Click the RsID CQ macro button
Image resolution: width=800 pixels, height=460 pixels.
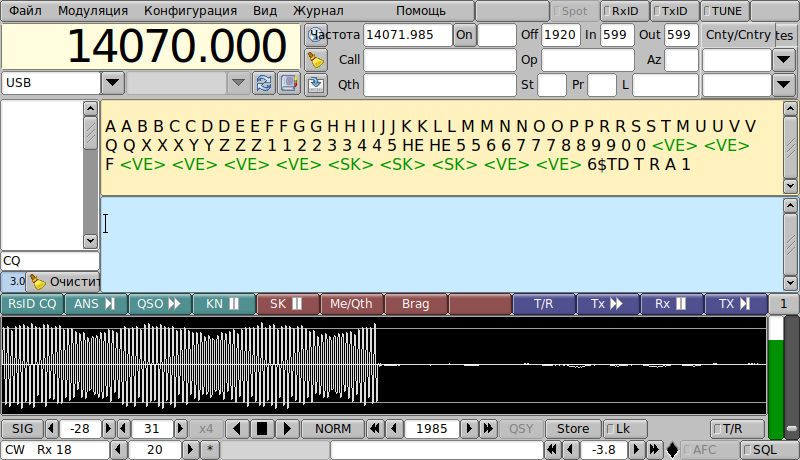point(32,304)
